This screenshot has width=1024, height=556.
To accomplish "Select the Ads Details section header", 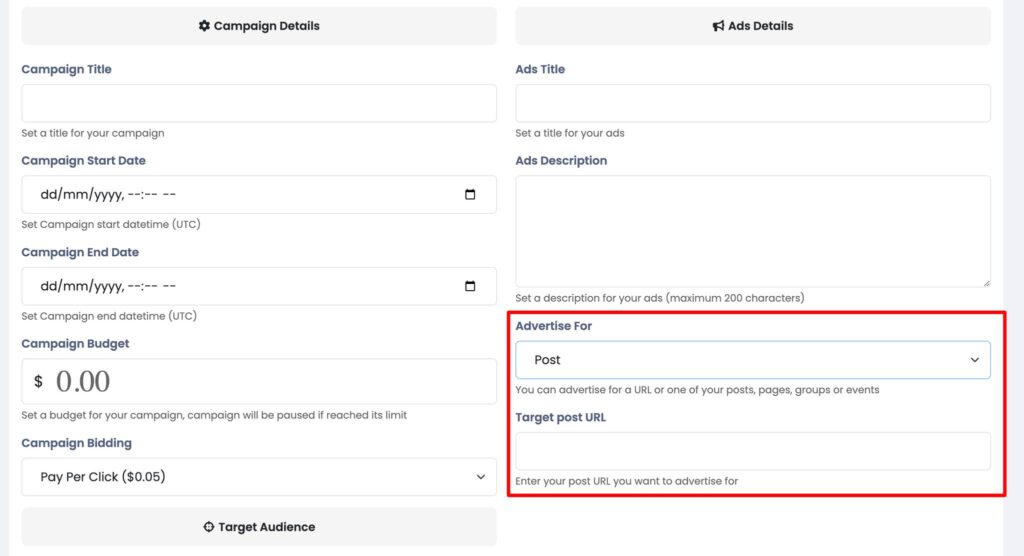I will click(752, 25).
